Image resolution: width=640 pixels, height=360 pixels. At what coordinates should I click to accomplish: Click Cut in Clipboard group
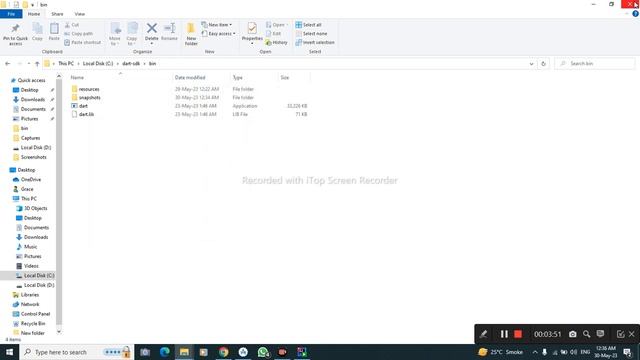coord(72,25)
